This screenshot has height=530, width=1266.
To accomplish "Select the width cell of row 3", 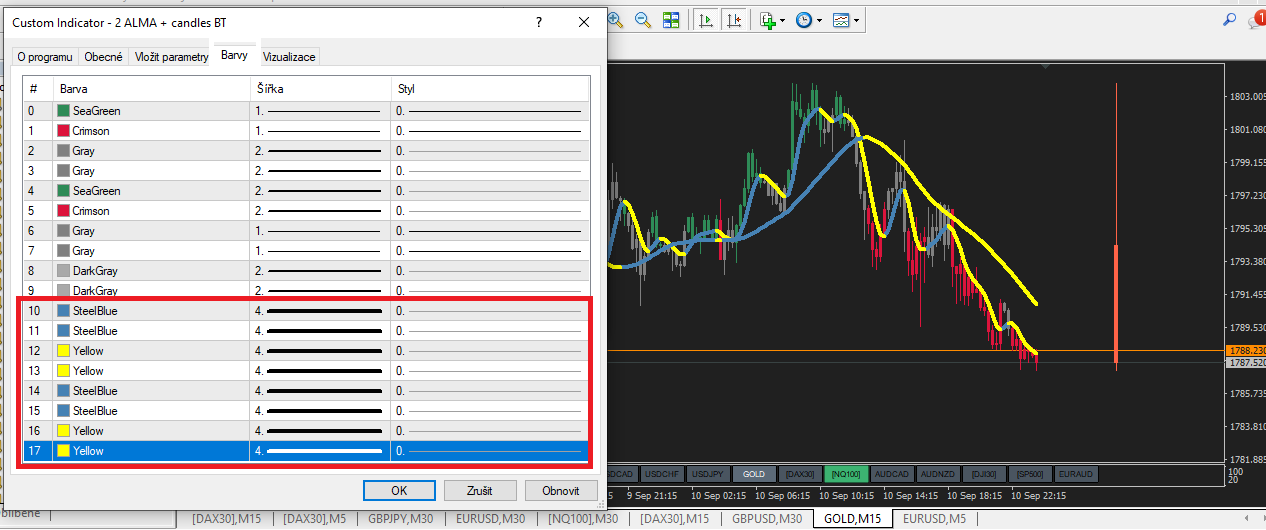I will point(320,171).
